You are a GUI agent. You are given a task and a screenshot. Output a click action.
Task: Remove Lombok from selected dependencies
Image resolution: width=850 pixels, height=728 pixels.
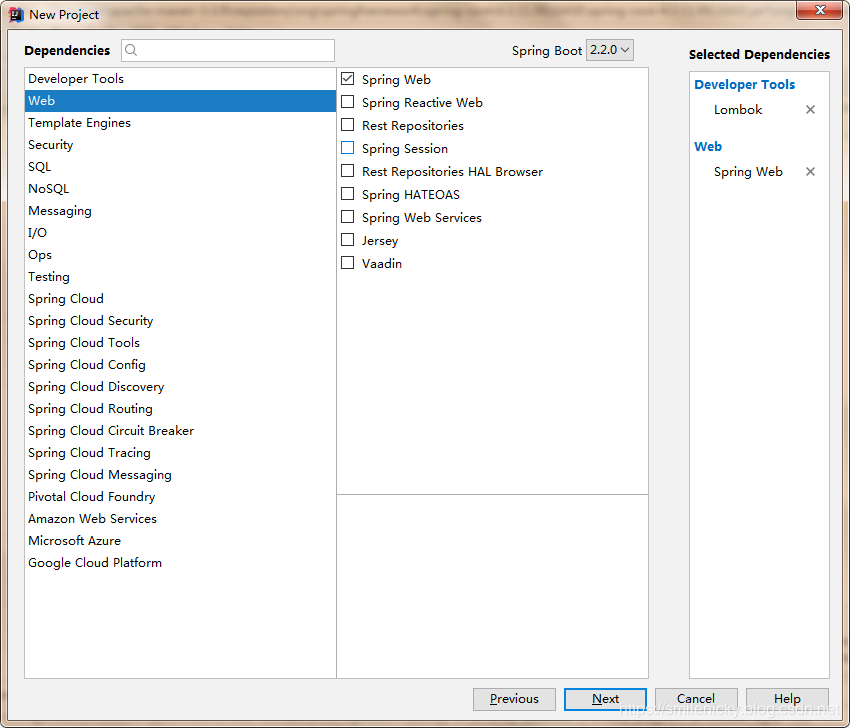[x=810, y=109]
